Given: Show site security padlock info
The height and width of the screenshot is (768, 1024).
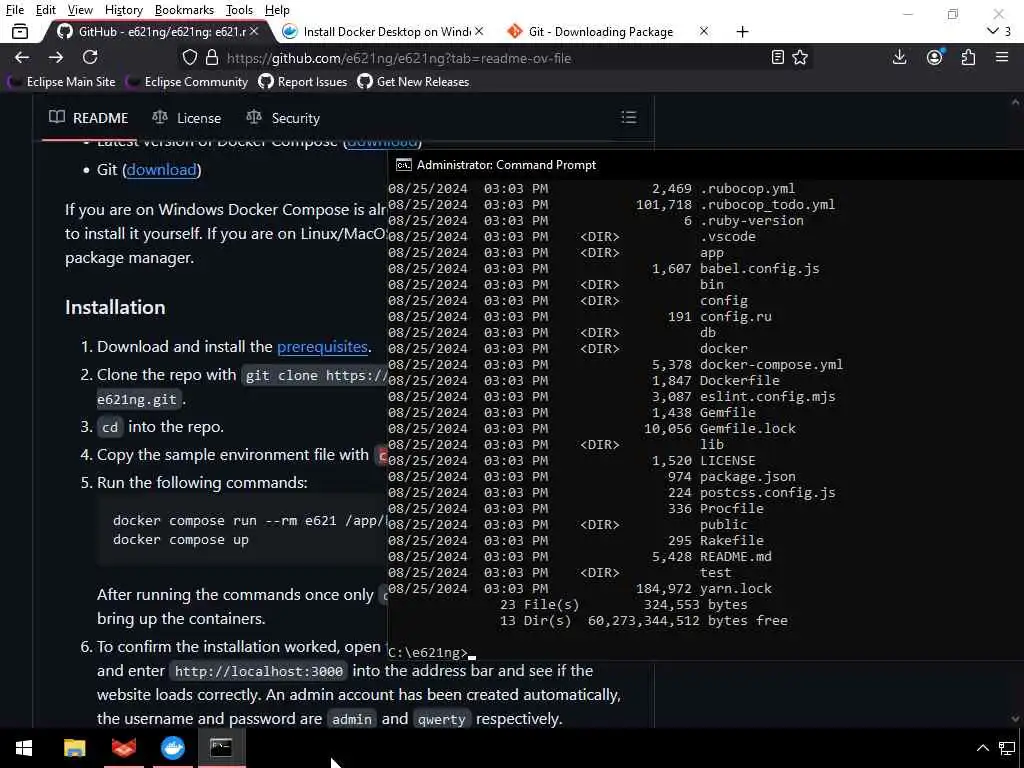Looking at the screenshot, I should click(212, 57).
